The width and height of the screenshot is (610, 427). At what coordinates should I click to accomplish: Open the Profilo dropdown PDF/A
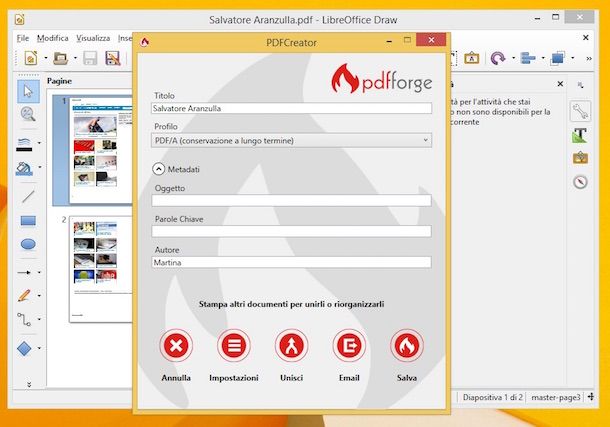click(291, 140)
